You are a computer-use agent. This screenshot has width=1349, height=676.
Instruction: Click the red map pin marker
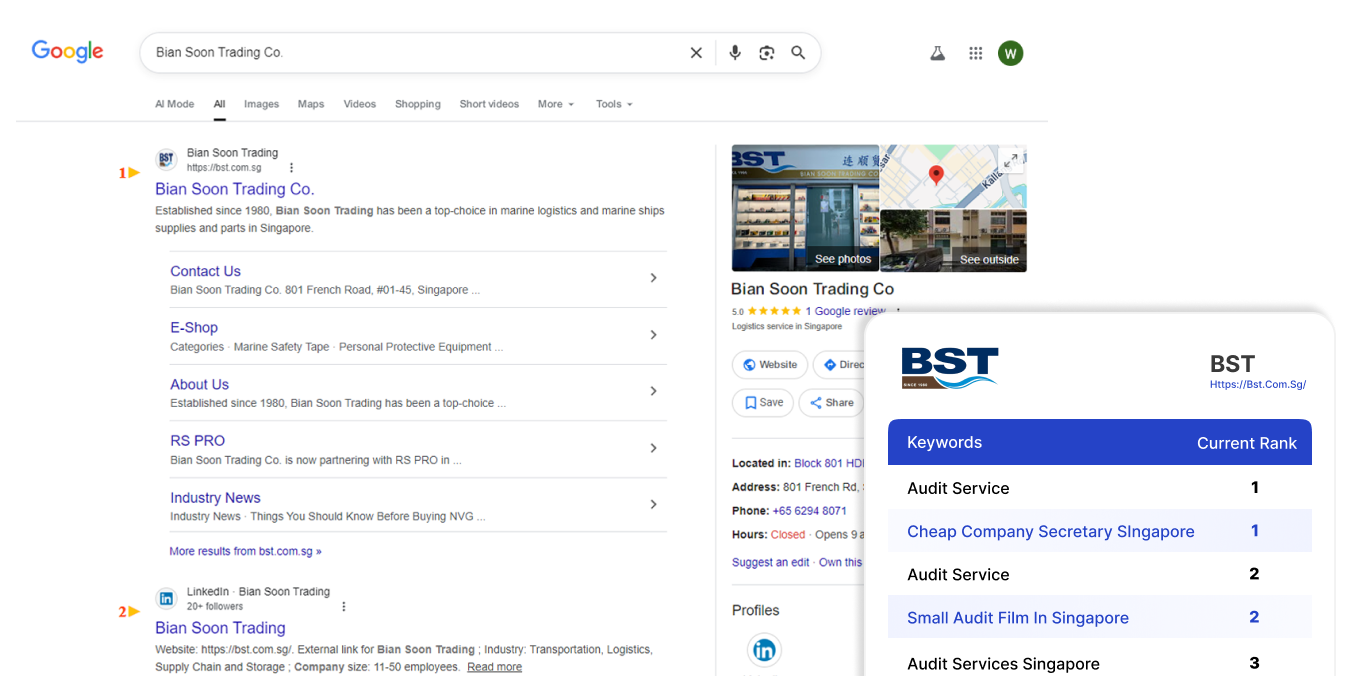tap(936, 175)
